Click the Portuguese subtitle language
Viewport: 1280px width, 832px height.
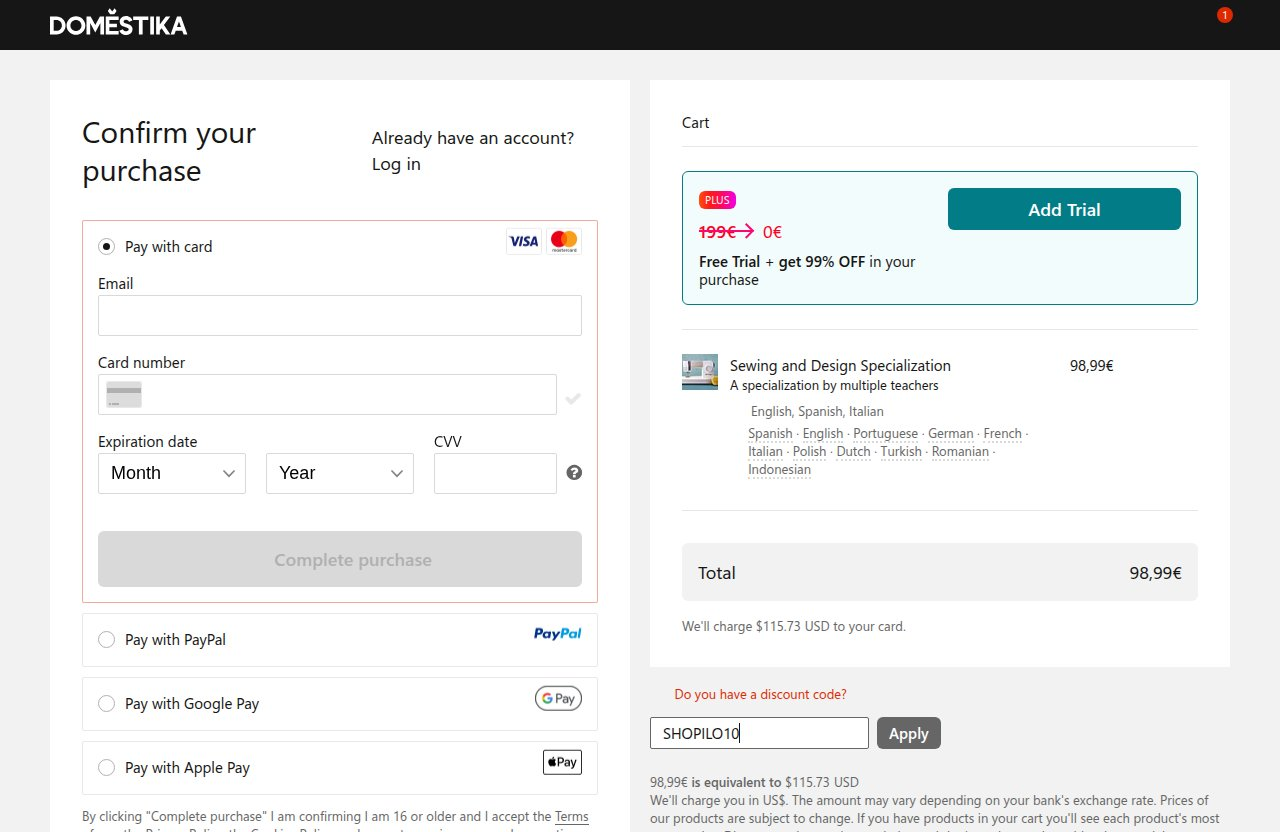pyautogui.click(x=885, y=434)
